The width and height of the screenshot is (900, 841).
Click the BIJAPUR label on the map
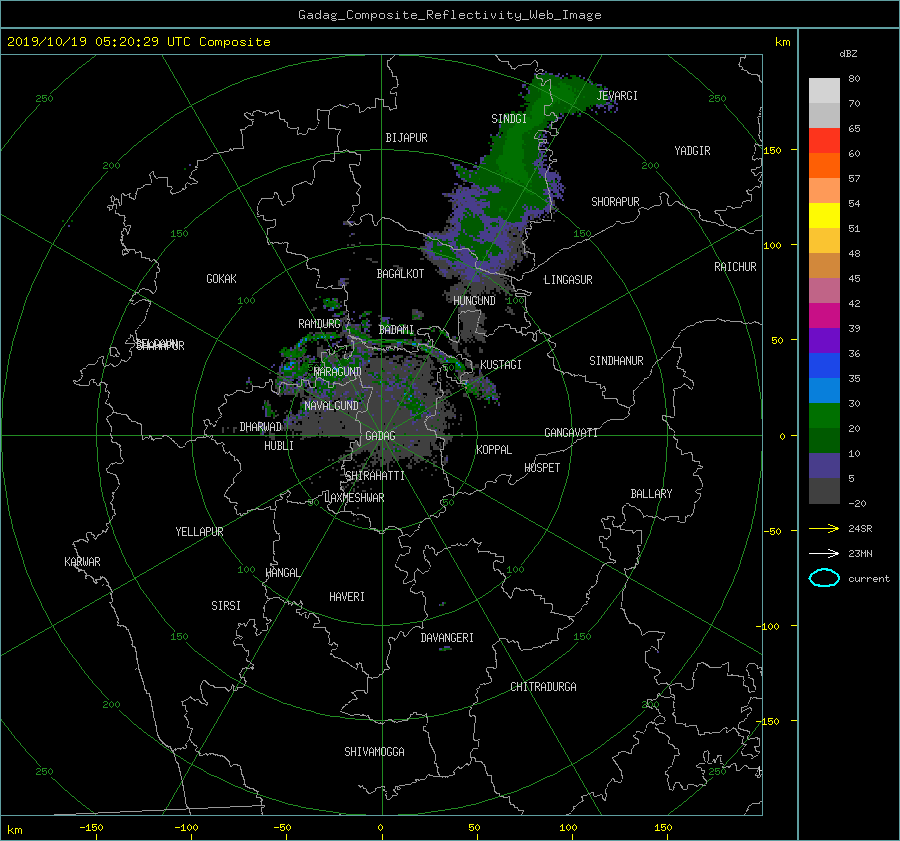point(406,138)
